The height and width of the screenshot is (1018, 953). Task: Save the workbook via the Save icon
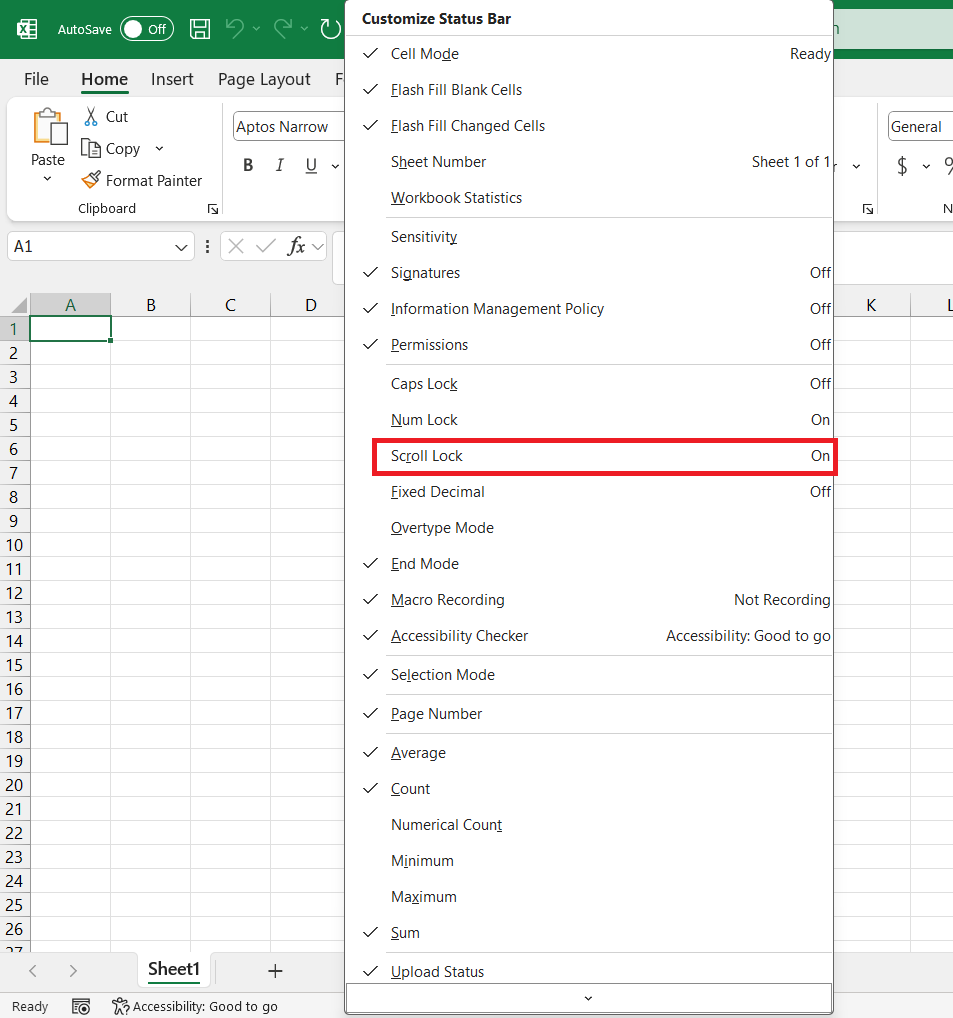coord(199,29)
